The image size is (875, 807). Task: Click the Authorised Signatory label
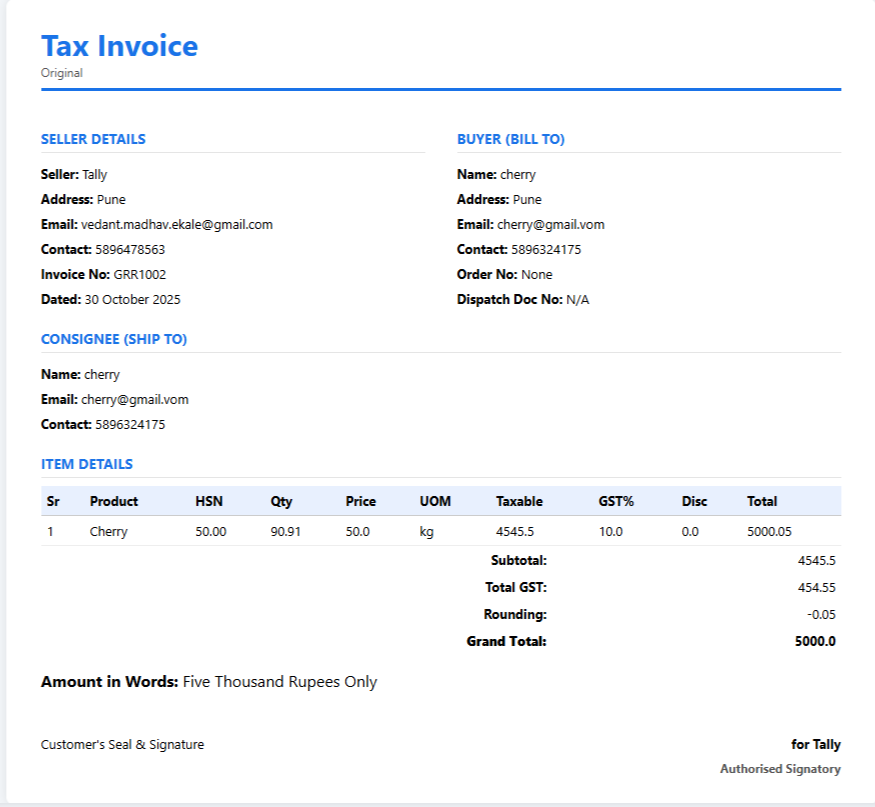[780, 770]
